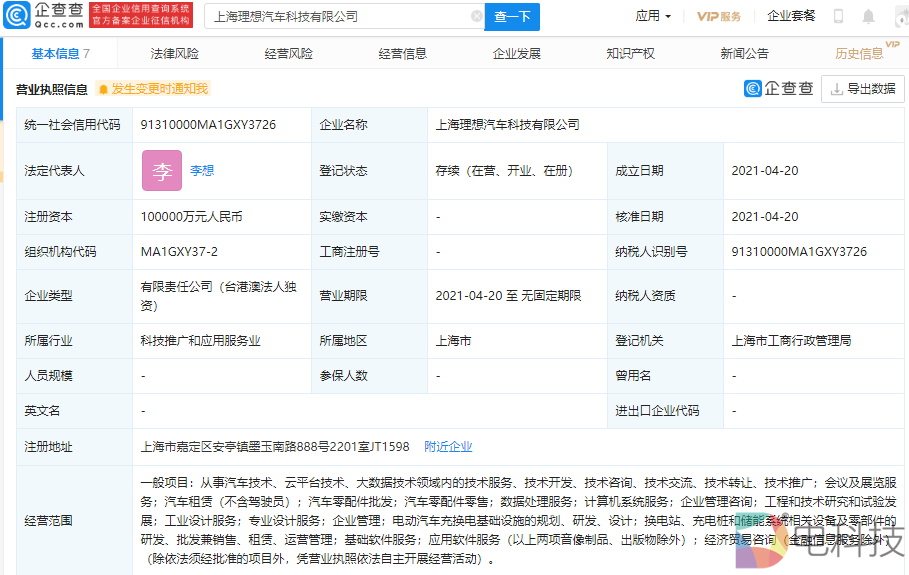Screen dimensions: 909x575
Task: Open legal representative 李想 link
Action: (x=202, y=170)
